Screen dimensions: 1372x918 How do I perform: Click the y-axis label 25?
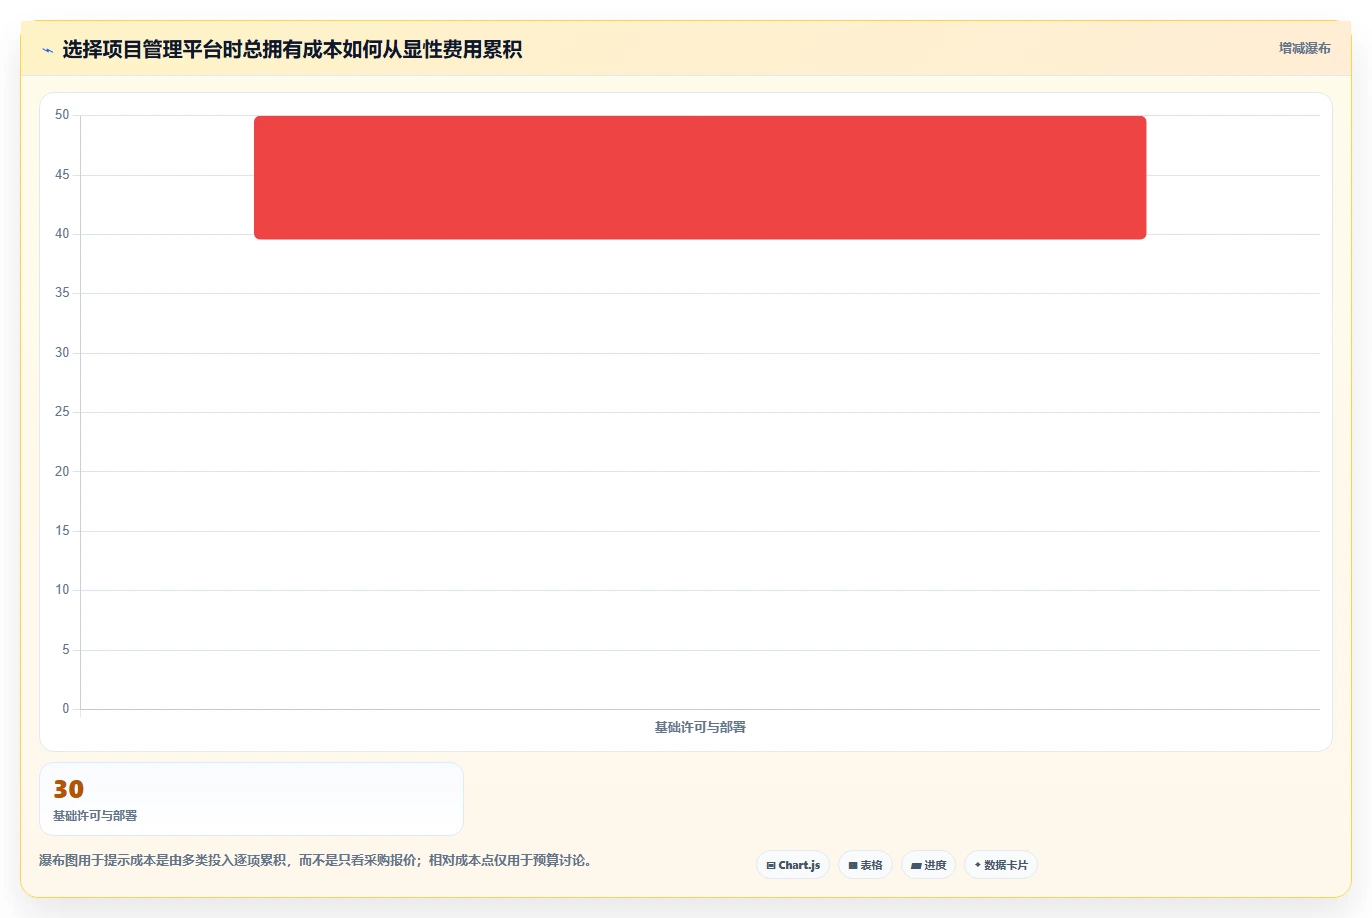(x=62, y=412)
